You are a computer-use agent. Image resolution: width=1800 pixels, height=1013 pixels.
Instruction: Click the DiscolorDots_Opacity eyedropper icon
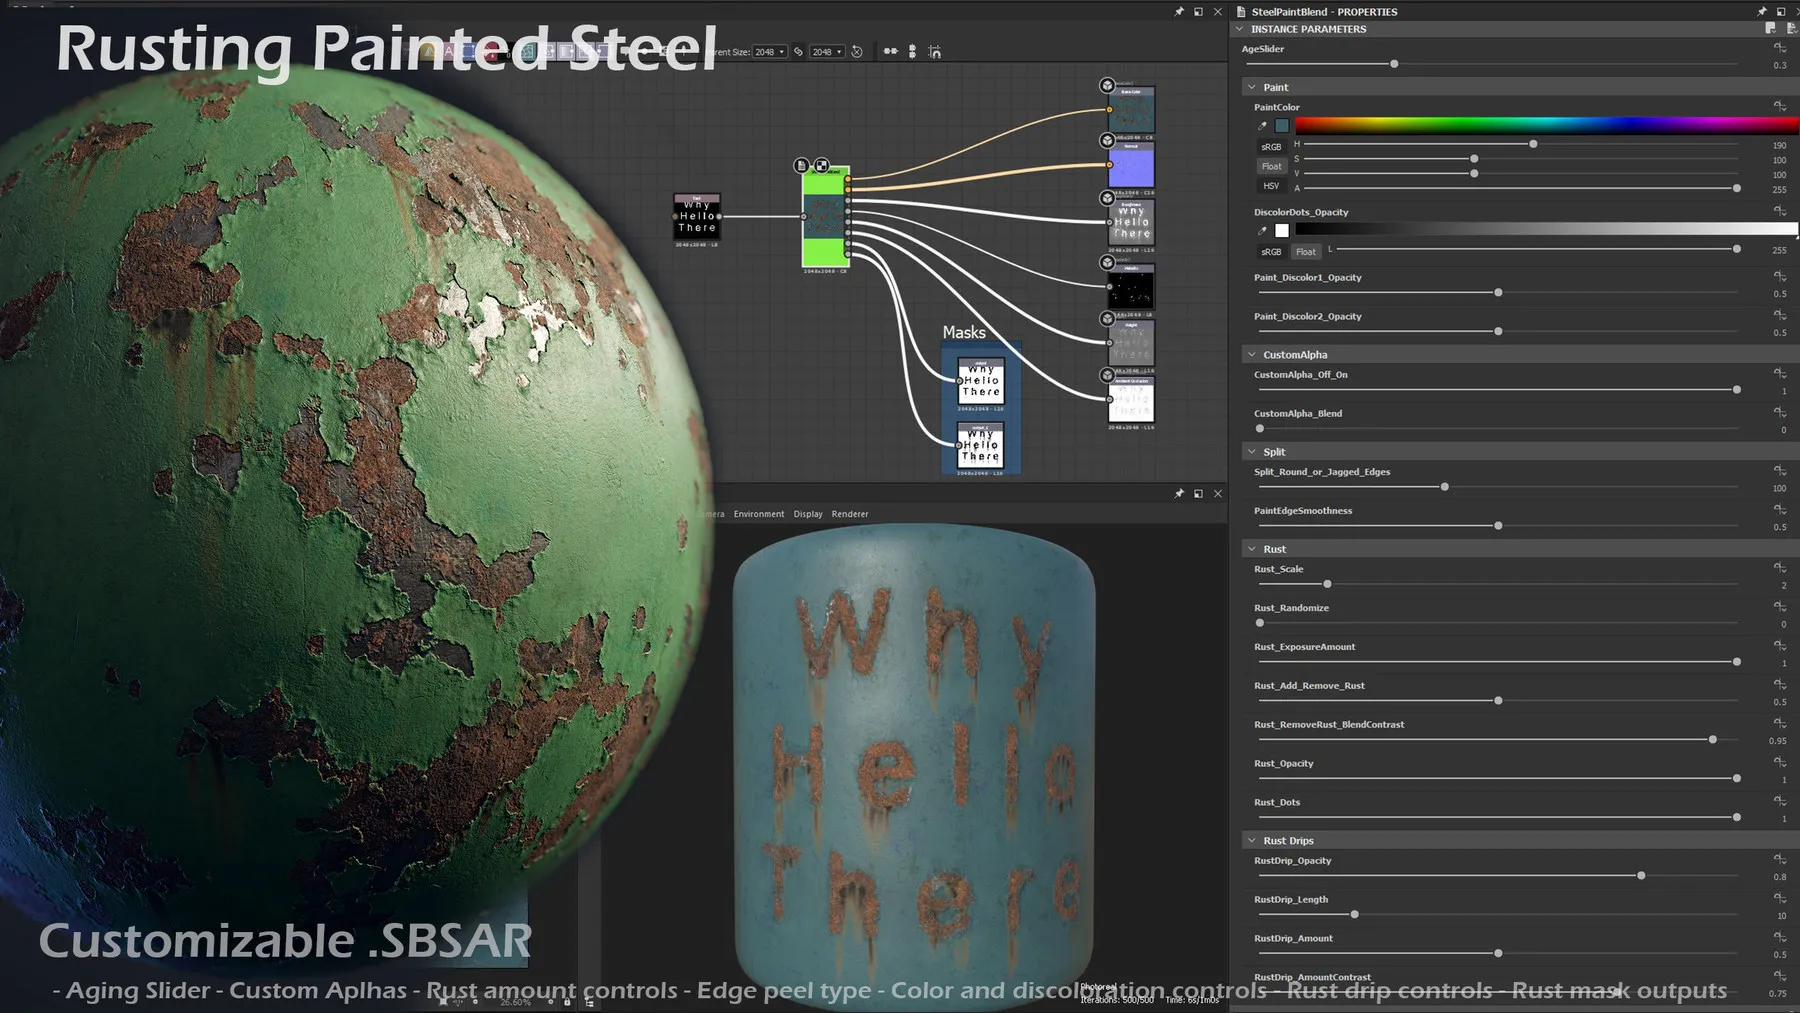(x=1262, y=231)
